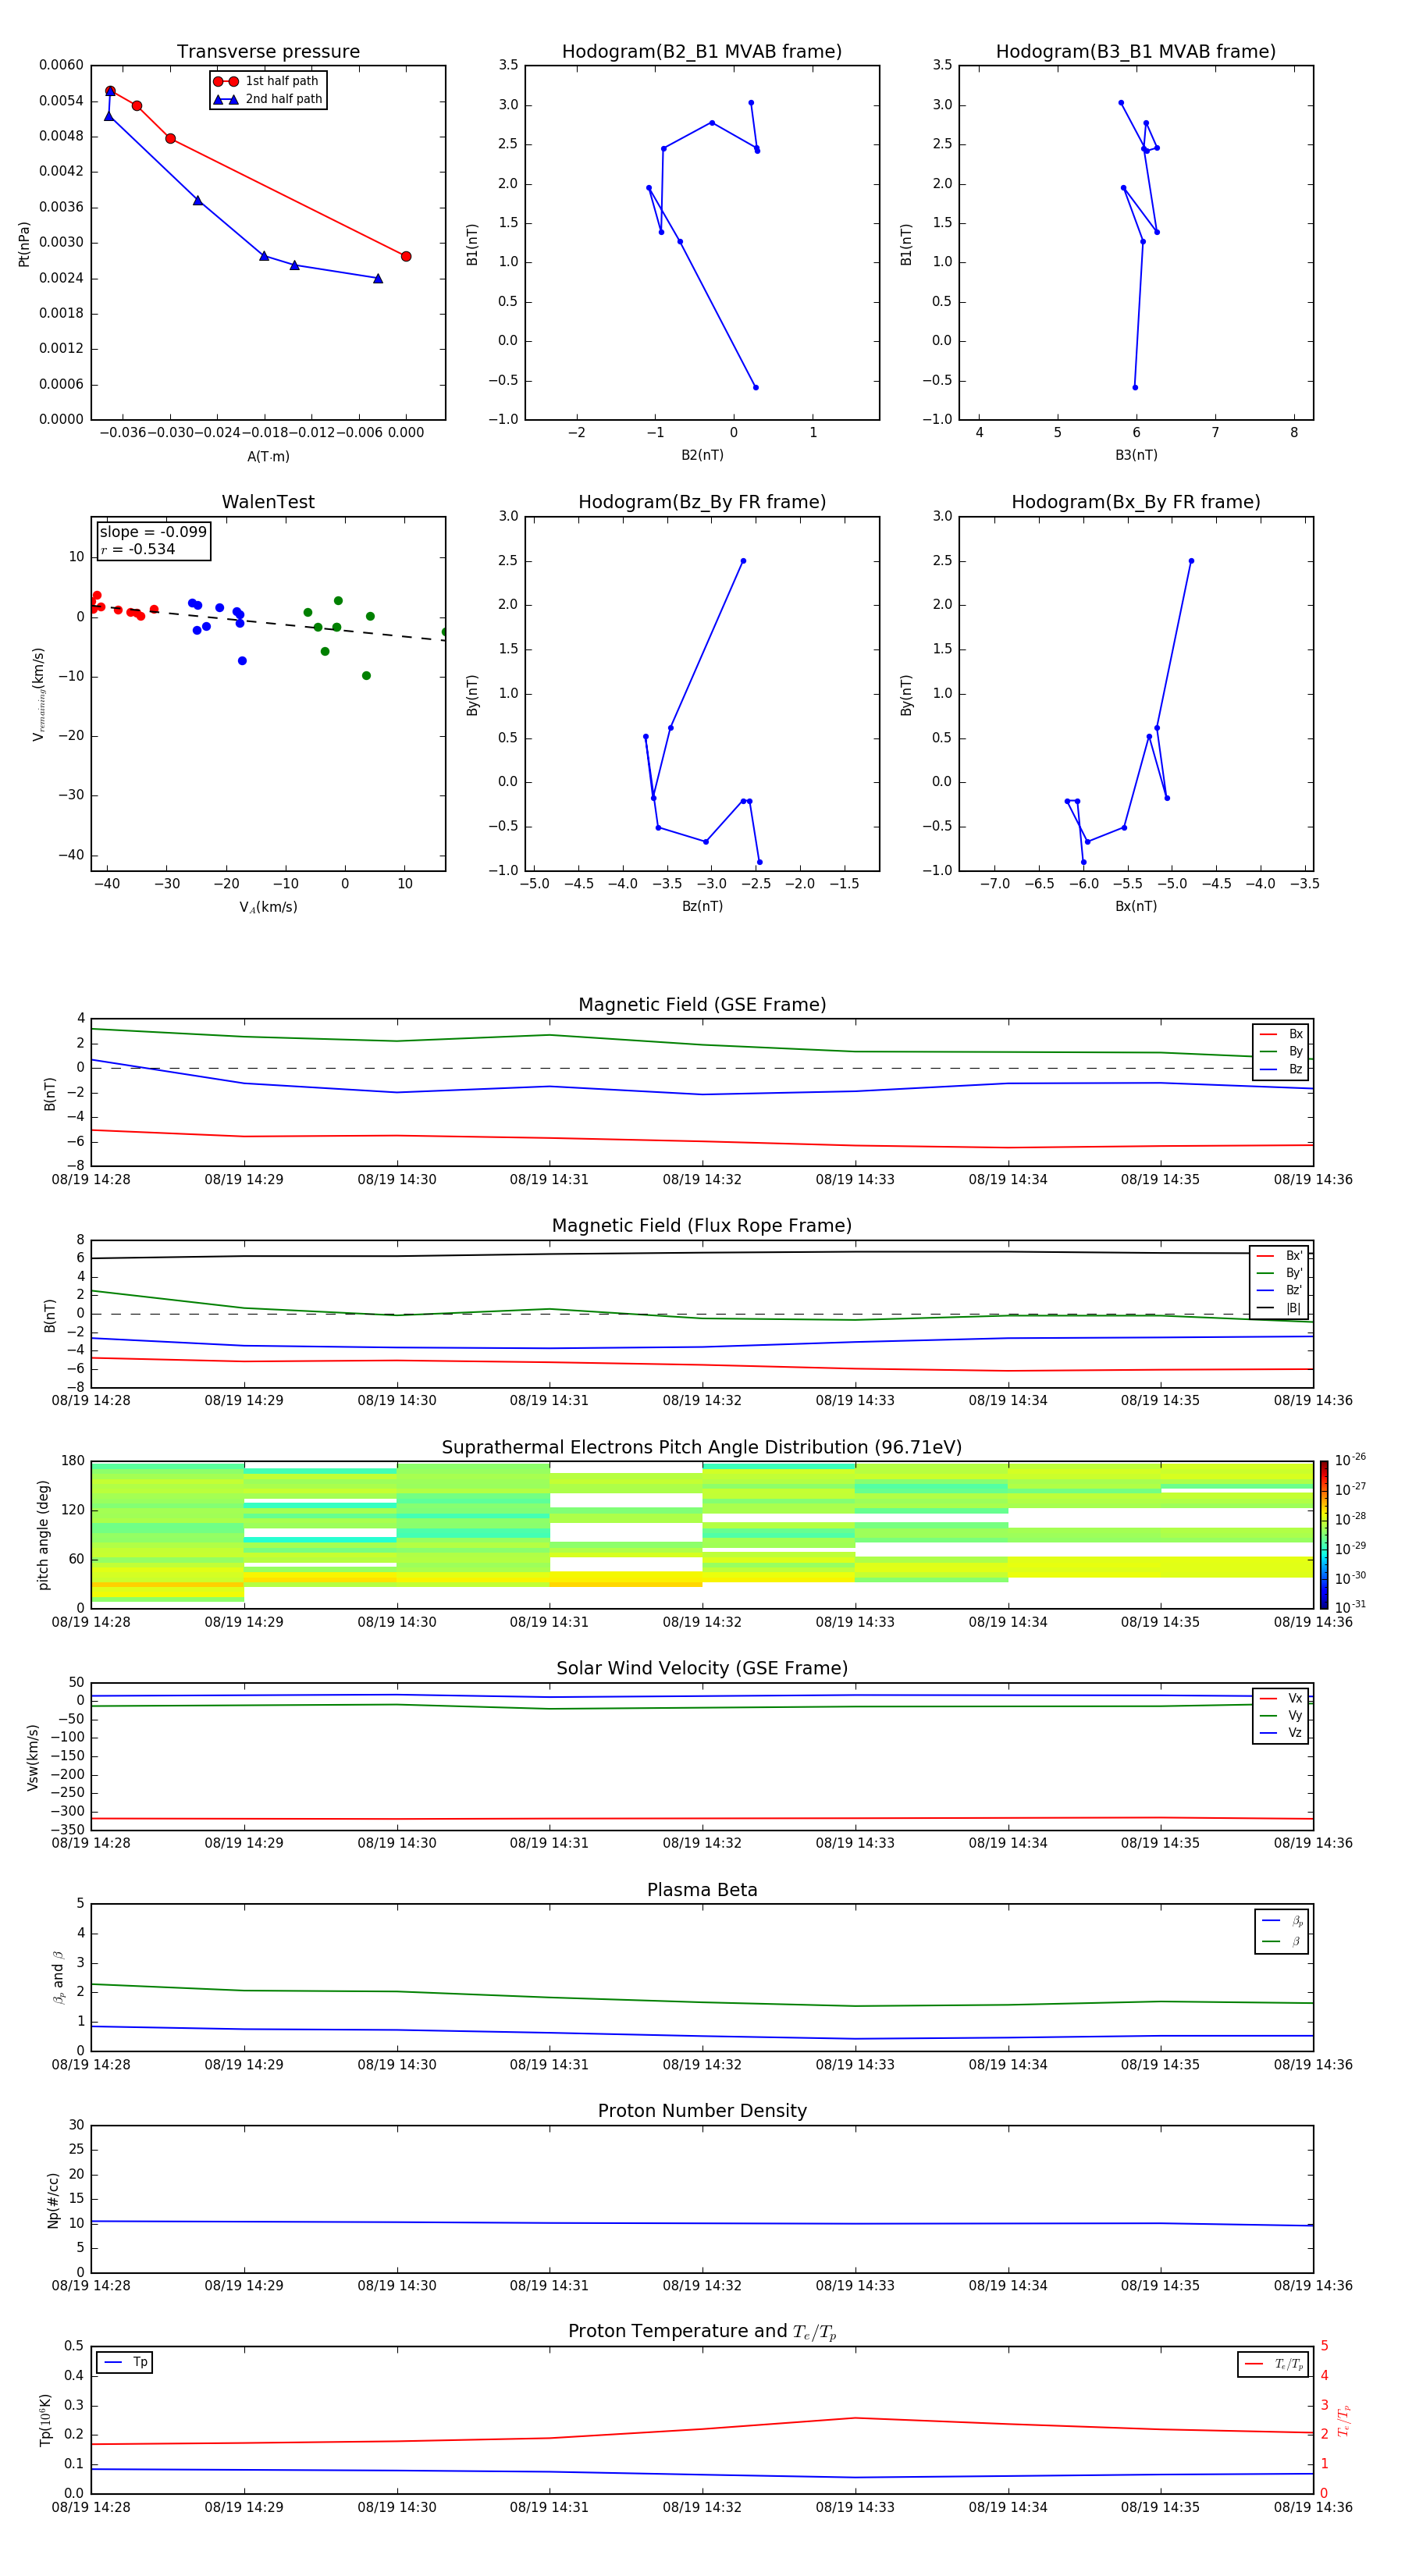Click the "1st half path" legend entry
1405x2576 pixels.
pyautogui.click(x=268, y=81)
